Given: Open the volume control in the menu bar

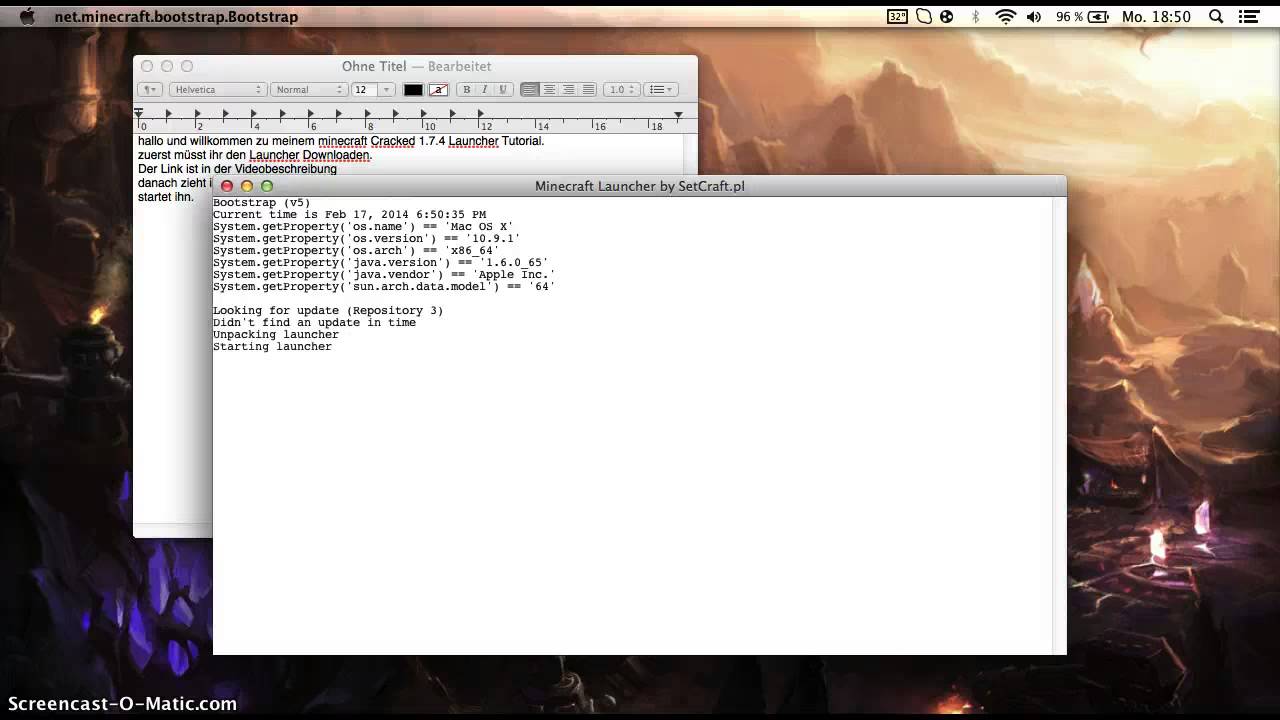Looking at the screenshot, I should [1034, 17].
